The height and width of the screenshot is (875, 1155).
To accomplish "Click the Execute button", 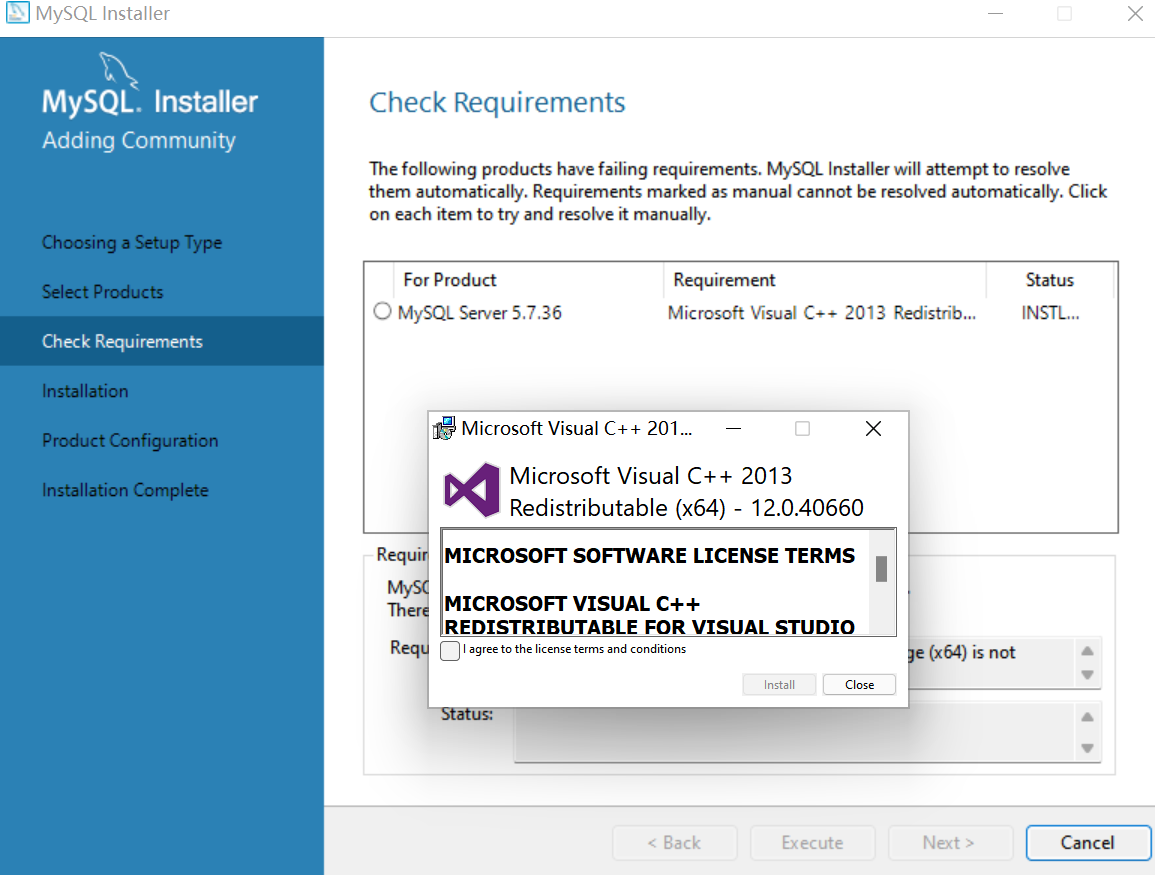I will pyautogui.click(x=812, y=843).
